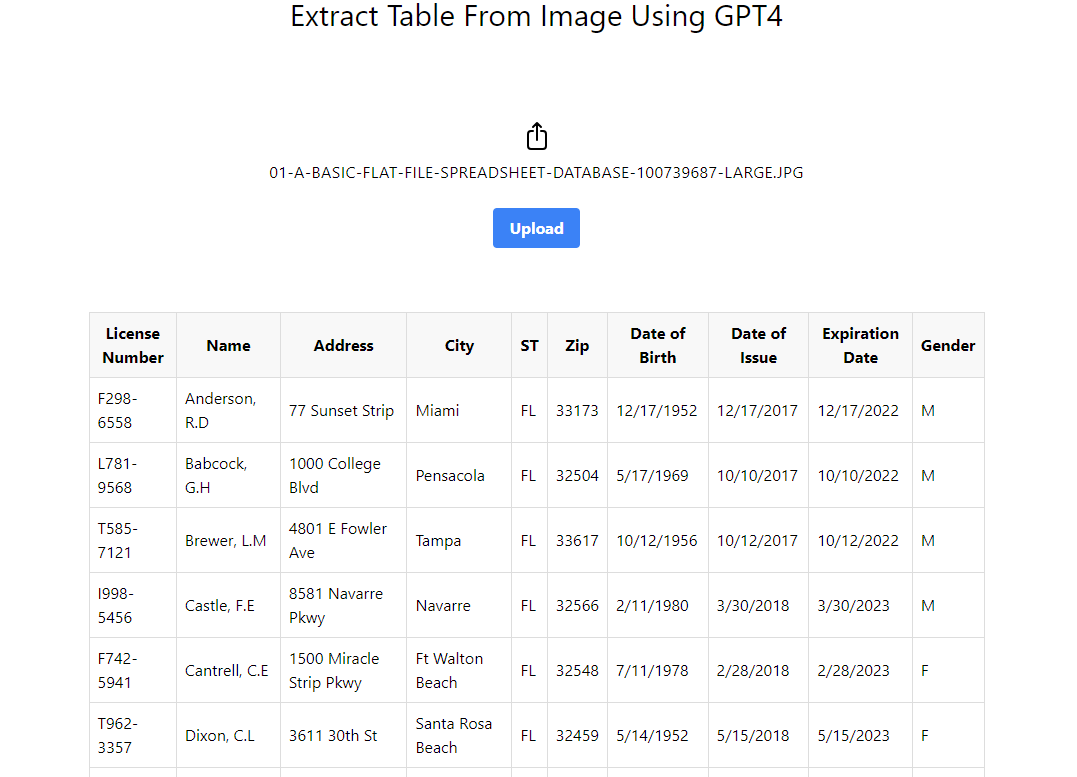Select the 4801 E Fowler Ave address
This screenshot has height=777, width=1077.
[x=338, y=540]
